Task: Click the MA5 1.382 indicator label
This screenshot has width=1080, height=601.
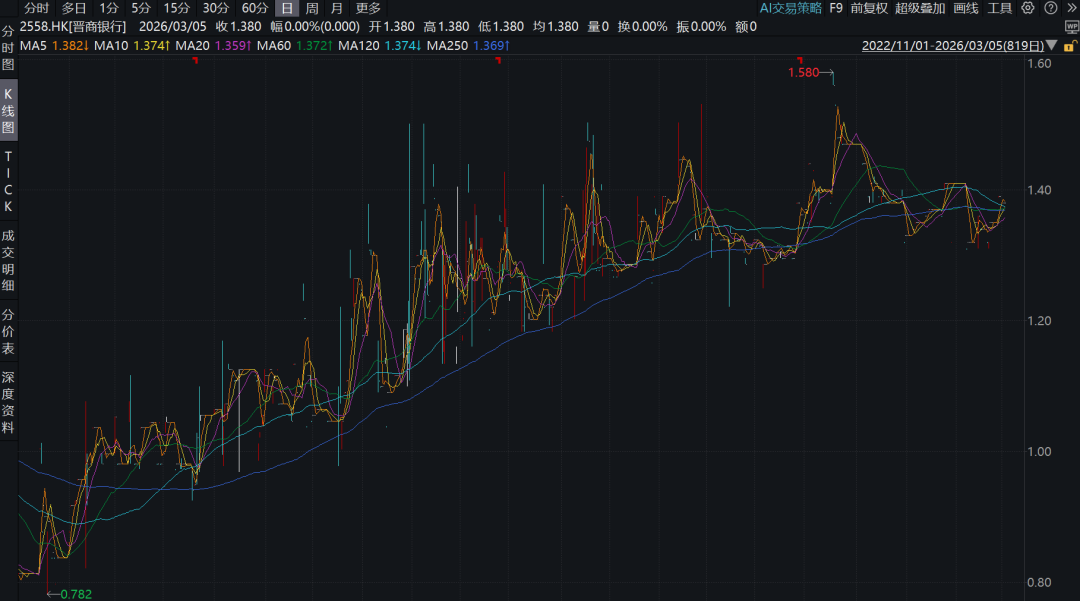Action: pyautogui.click(x=54, y=45)
